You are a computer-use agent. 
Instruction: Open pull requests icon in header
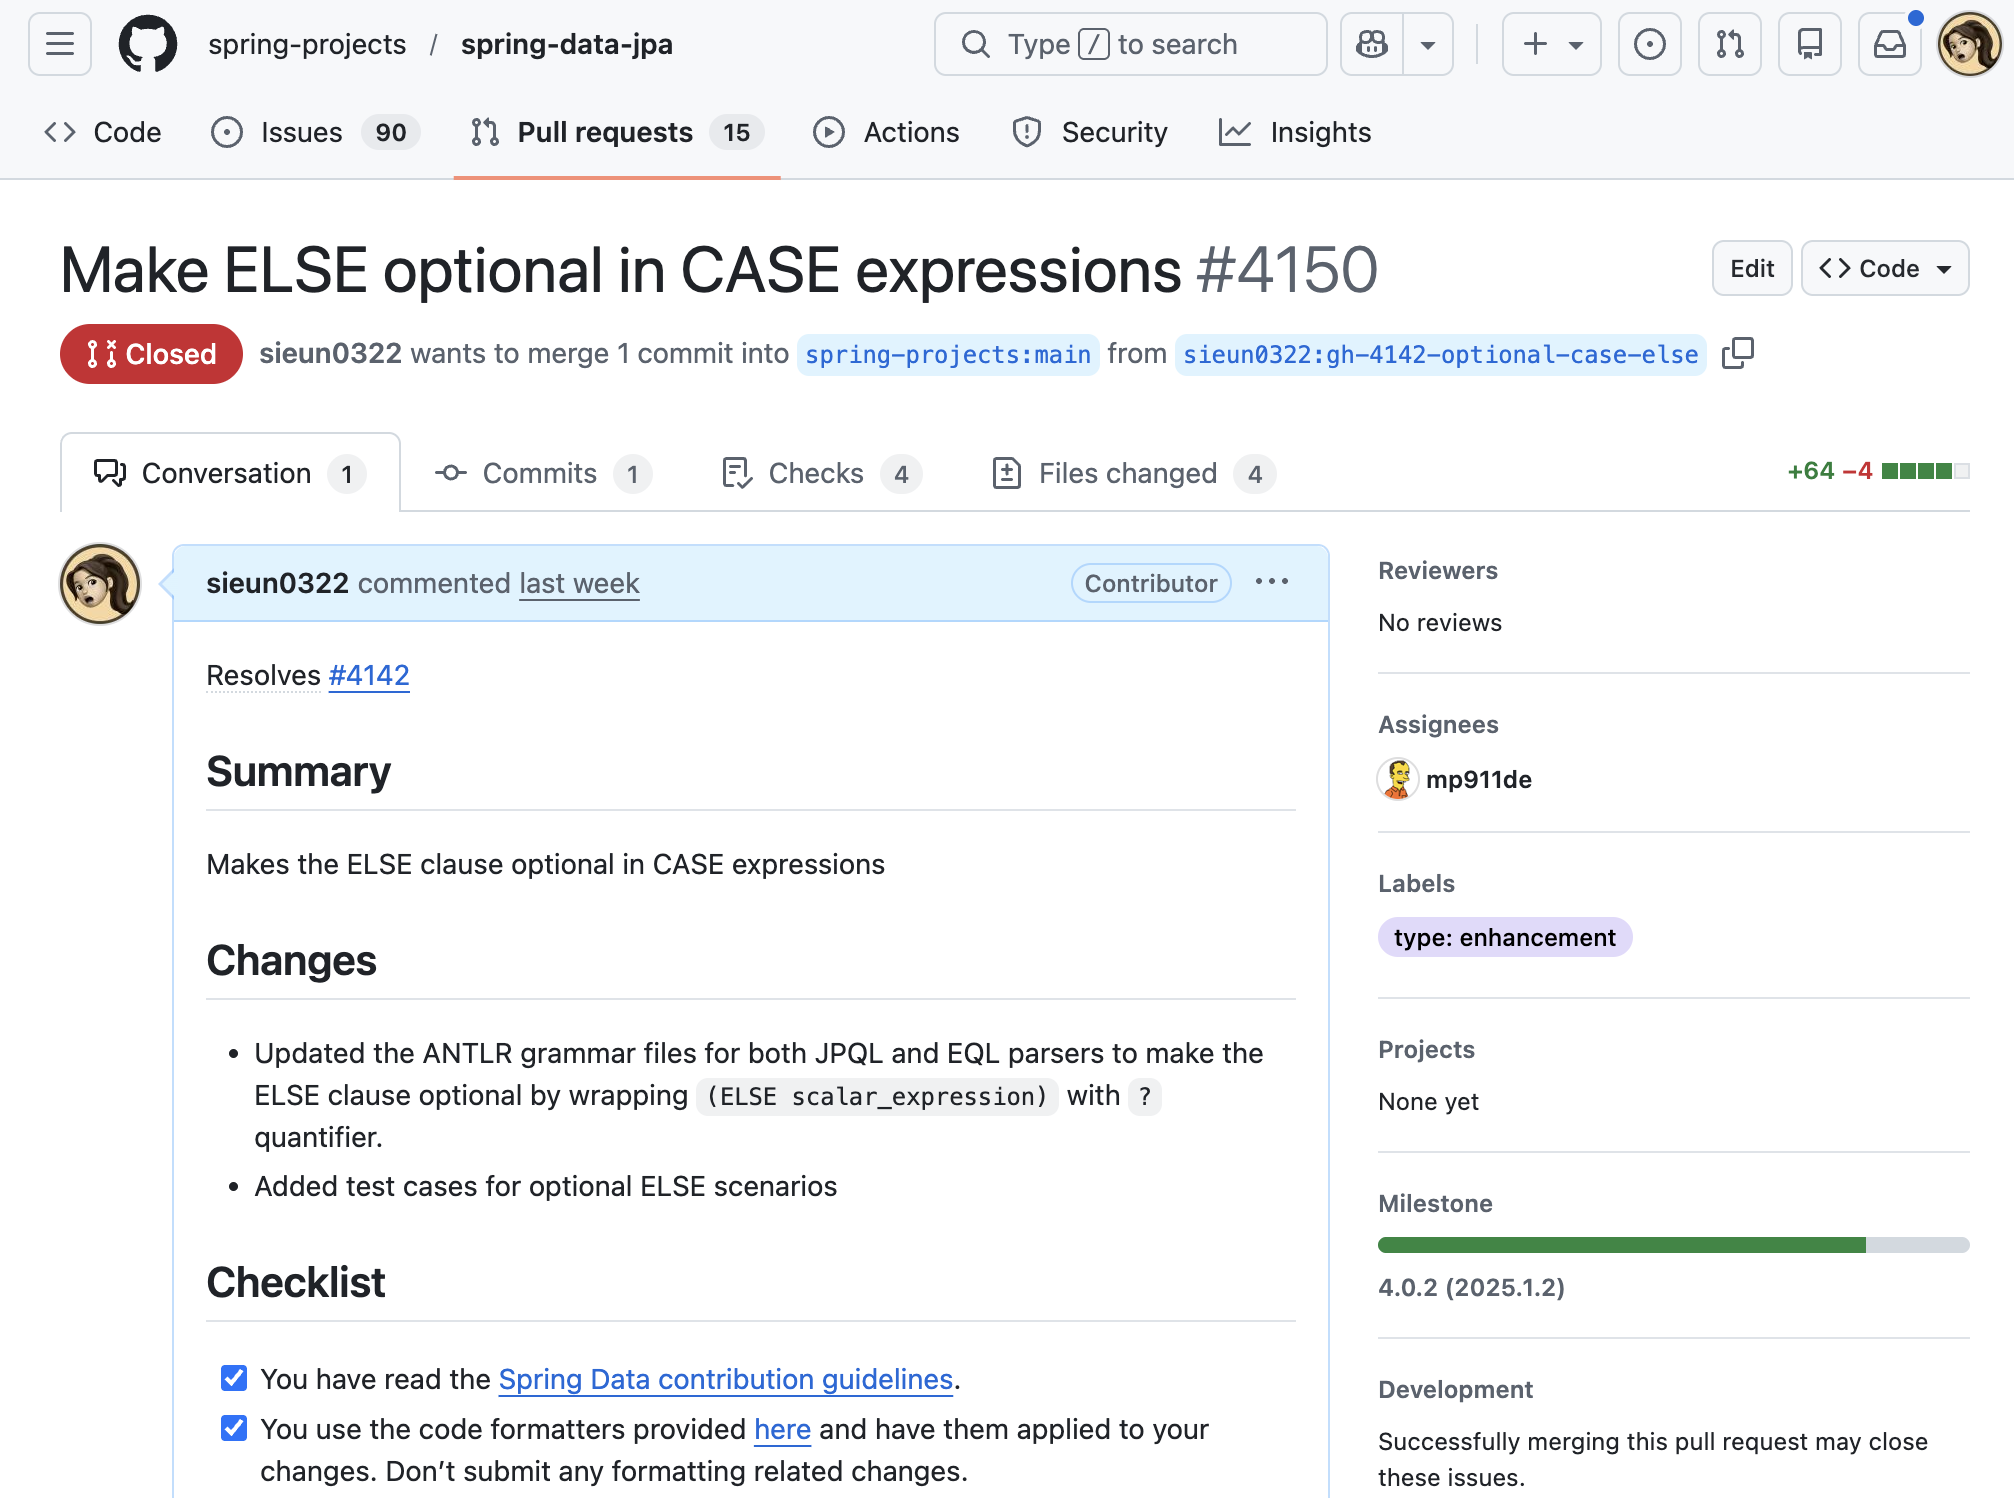click(1729, 44)
